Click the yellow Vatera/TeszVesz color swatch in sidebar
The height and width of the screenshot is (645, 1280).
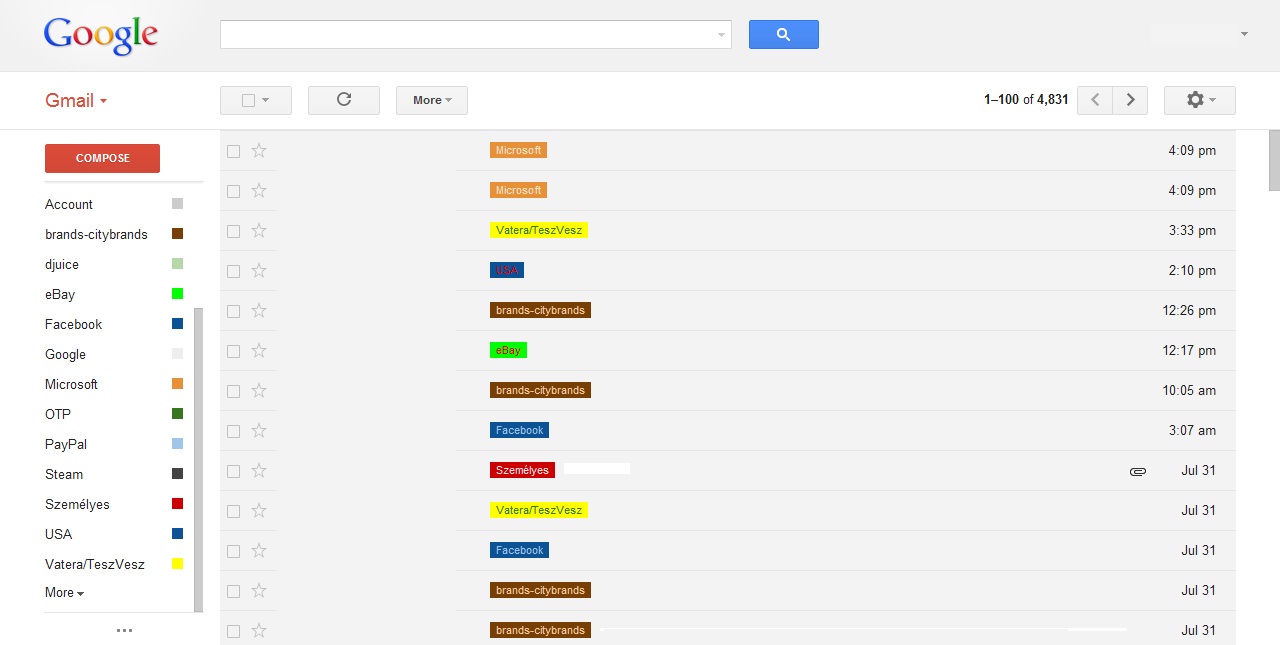pos(177,564)
